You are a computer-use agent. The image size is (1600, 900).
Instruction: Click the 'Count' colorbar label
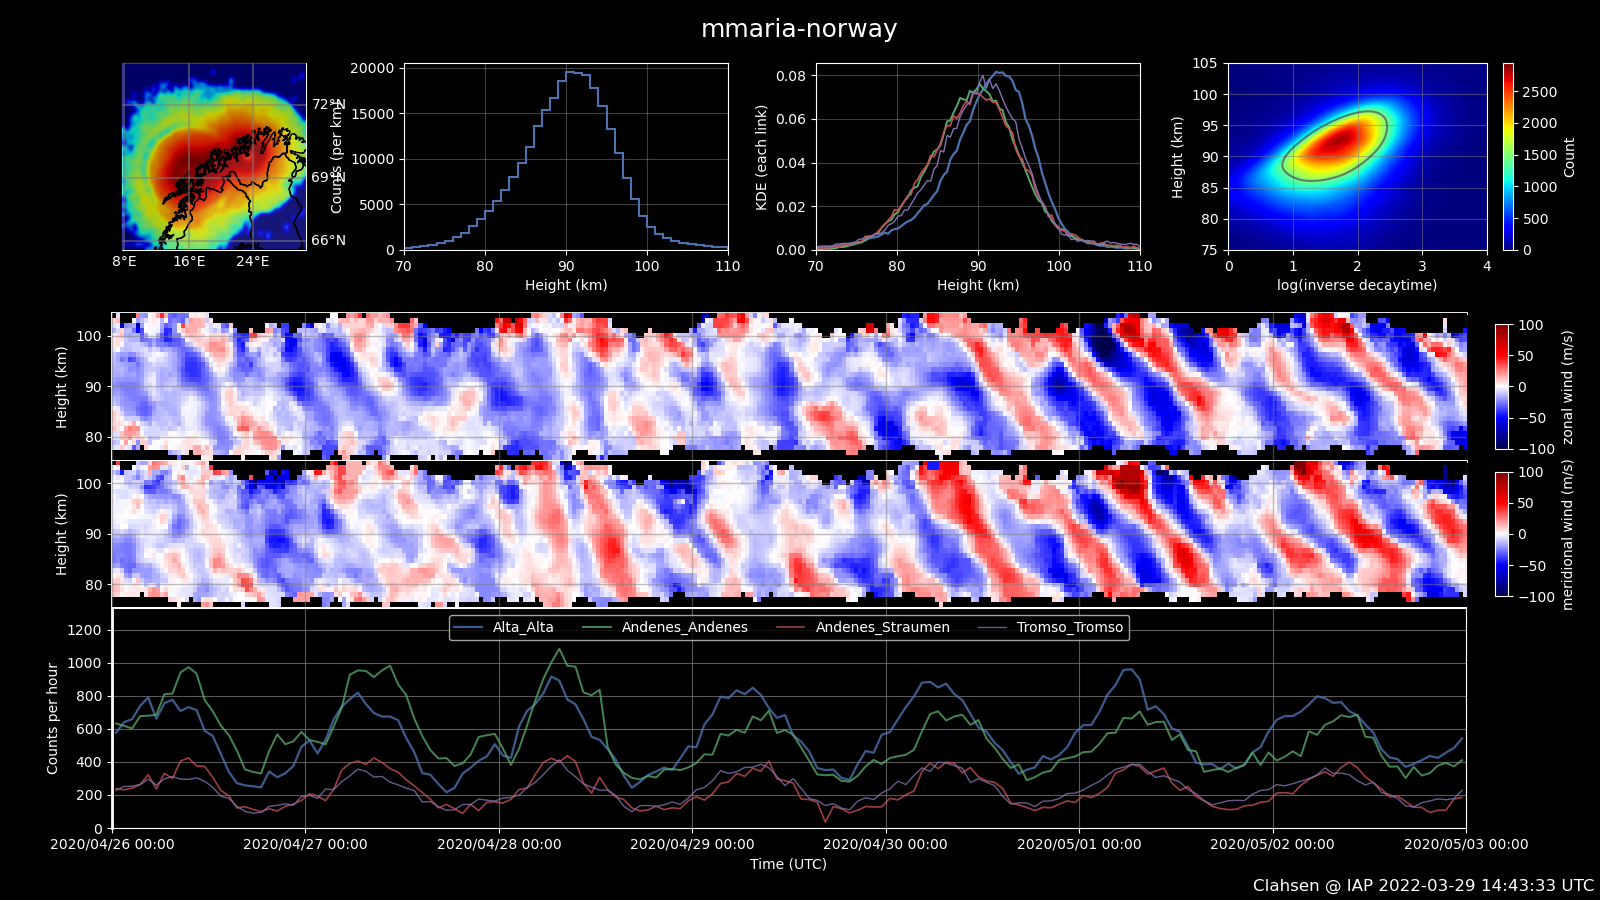click(x=1569, y=158)
